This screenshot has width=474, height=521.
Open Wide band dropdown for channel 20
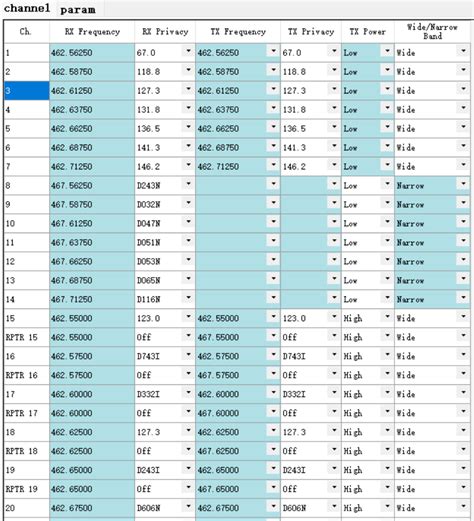[463, 507]
